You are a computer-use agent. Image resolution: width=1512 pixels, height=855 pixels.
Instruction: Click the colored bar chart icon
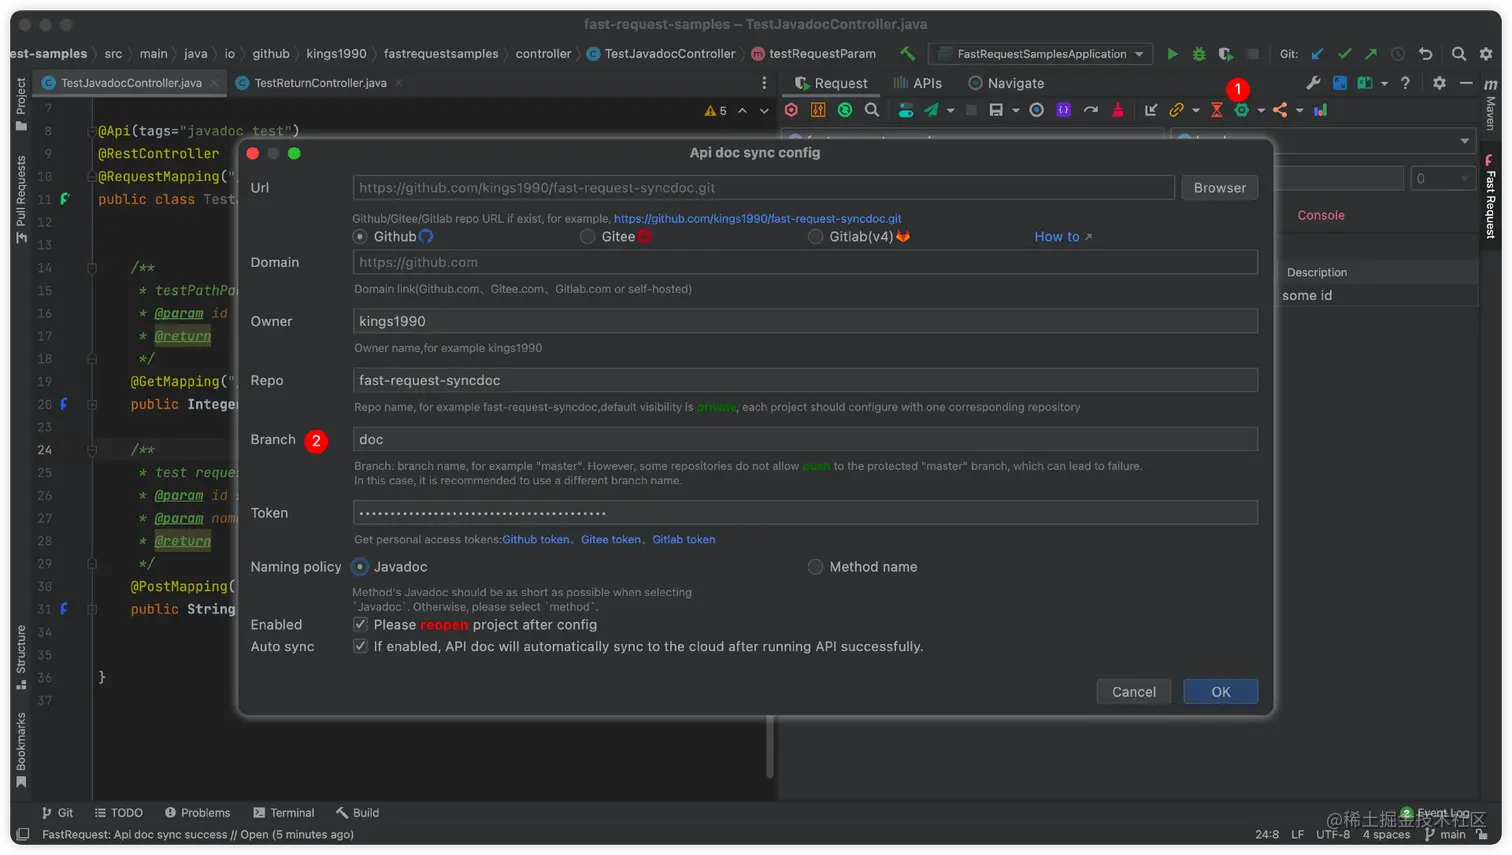point(1320,110)
